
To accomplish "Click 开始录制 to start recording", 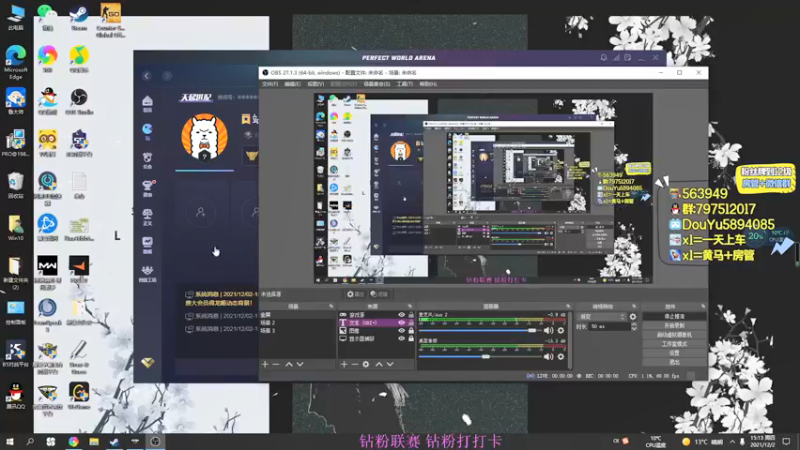I will point(674,326).
